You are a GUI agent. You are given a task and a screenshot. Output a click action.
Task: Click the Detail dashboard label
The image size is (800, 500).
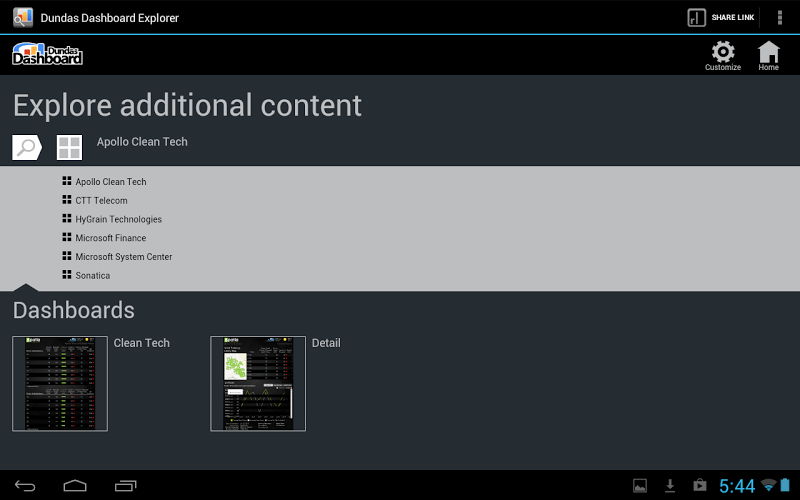click(326, 343)
